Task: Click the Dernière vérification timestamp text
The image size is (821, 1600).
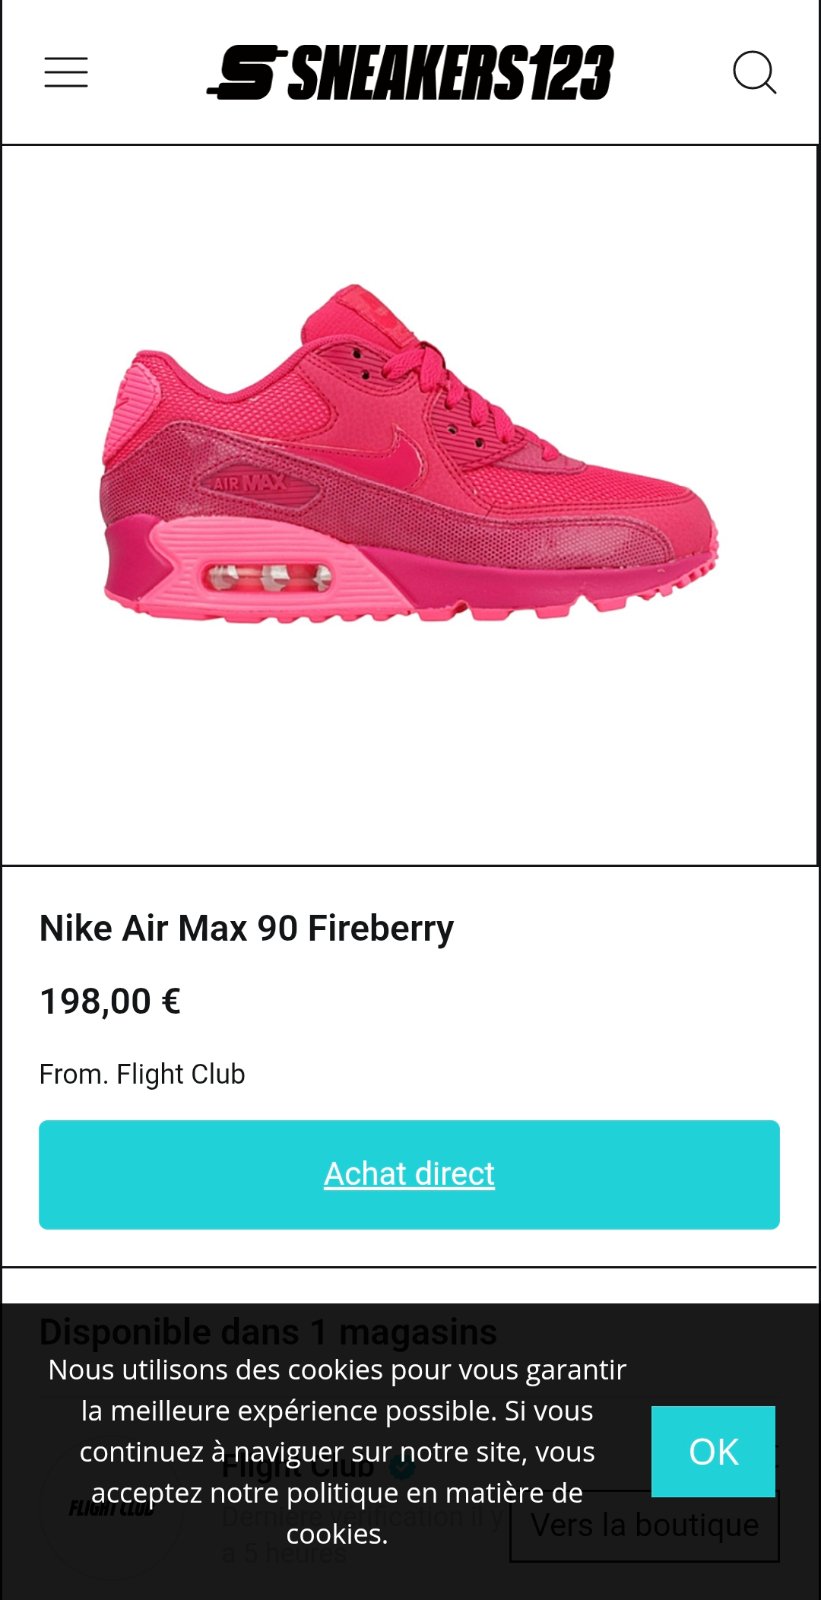Action: [362, 1535]
